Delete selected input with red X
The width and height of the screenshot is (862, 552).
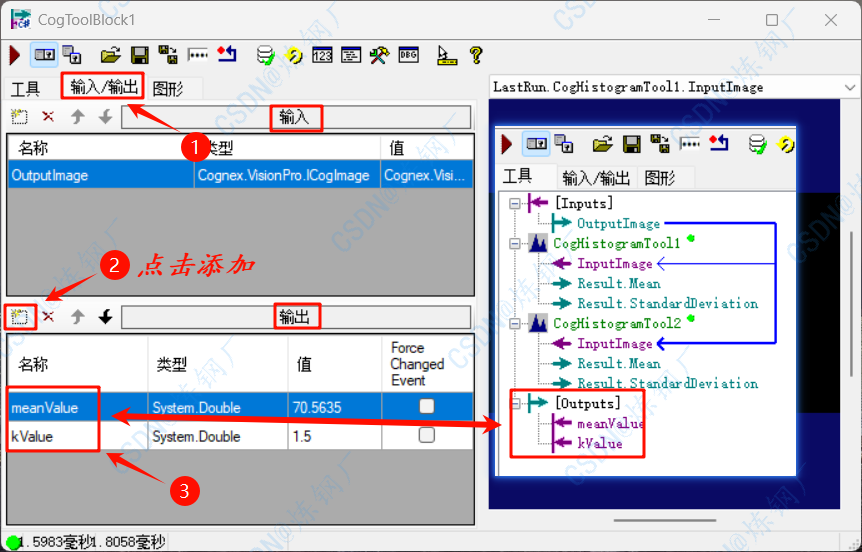click(x=48, y=117)
